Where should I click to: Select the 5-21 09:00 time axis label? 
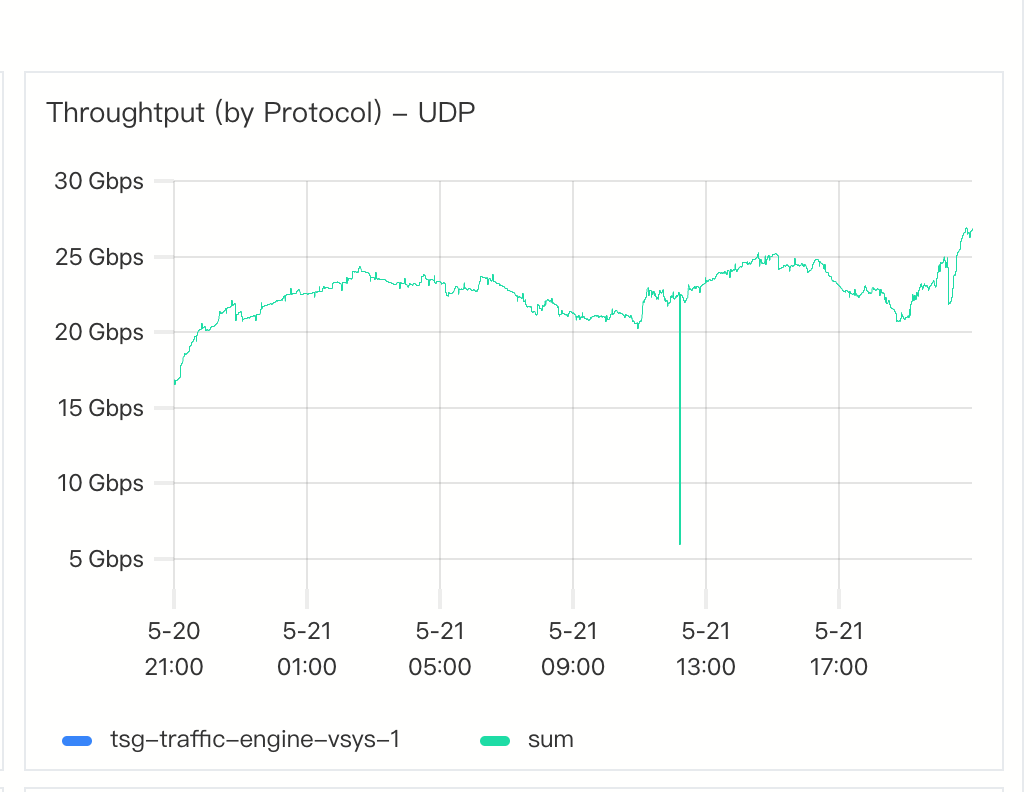(x=573, y=649)
